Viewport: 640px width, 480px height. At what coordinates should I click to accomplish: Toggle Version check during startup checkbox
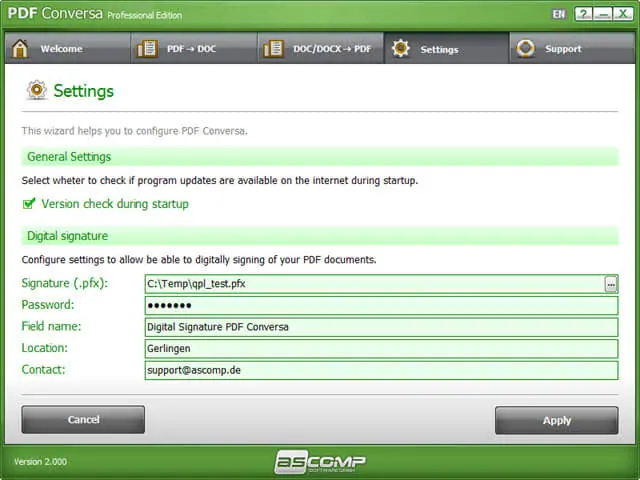click(x=29, y=203)
